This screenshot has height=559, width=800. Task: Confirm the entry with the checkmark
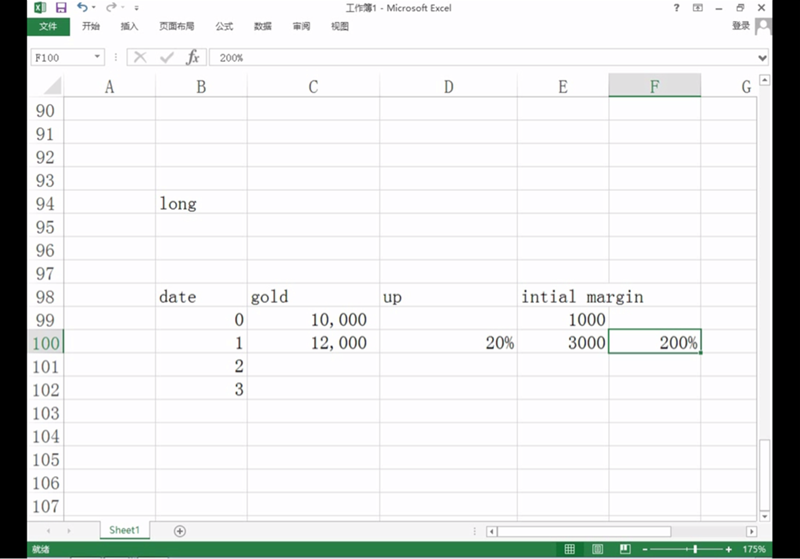167,58
